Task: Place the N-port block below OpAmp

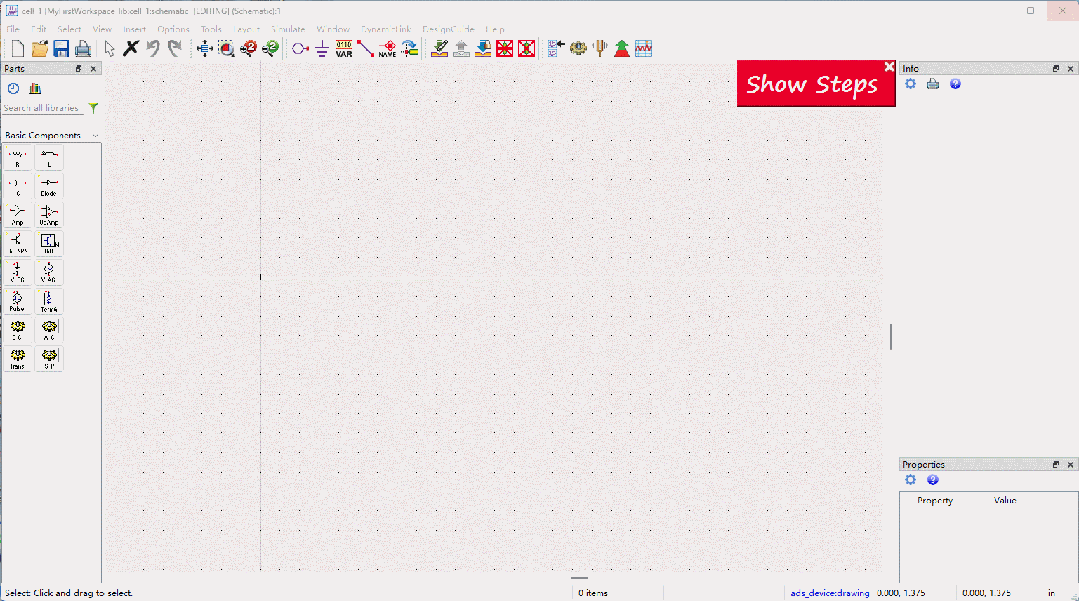Action: click(x=49, y=244)
